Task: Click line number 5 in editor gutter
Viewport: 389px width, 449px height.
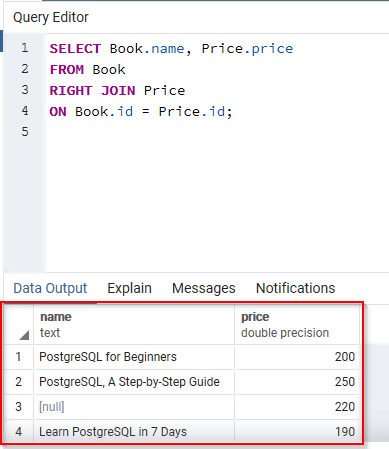Action: pyautogui.click(x=25, y=131)
